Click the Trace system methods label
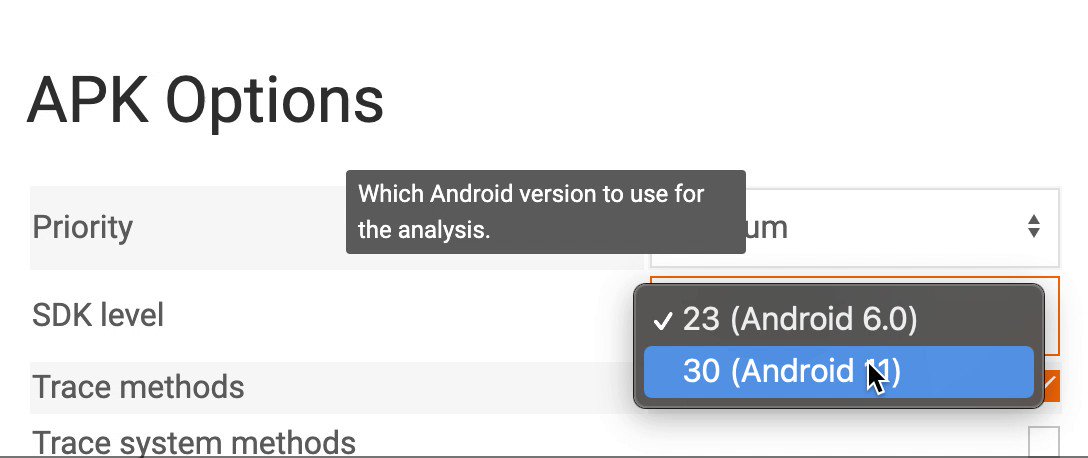 point(194,442)
